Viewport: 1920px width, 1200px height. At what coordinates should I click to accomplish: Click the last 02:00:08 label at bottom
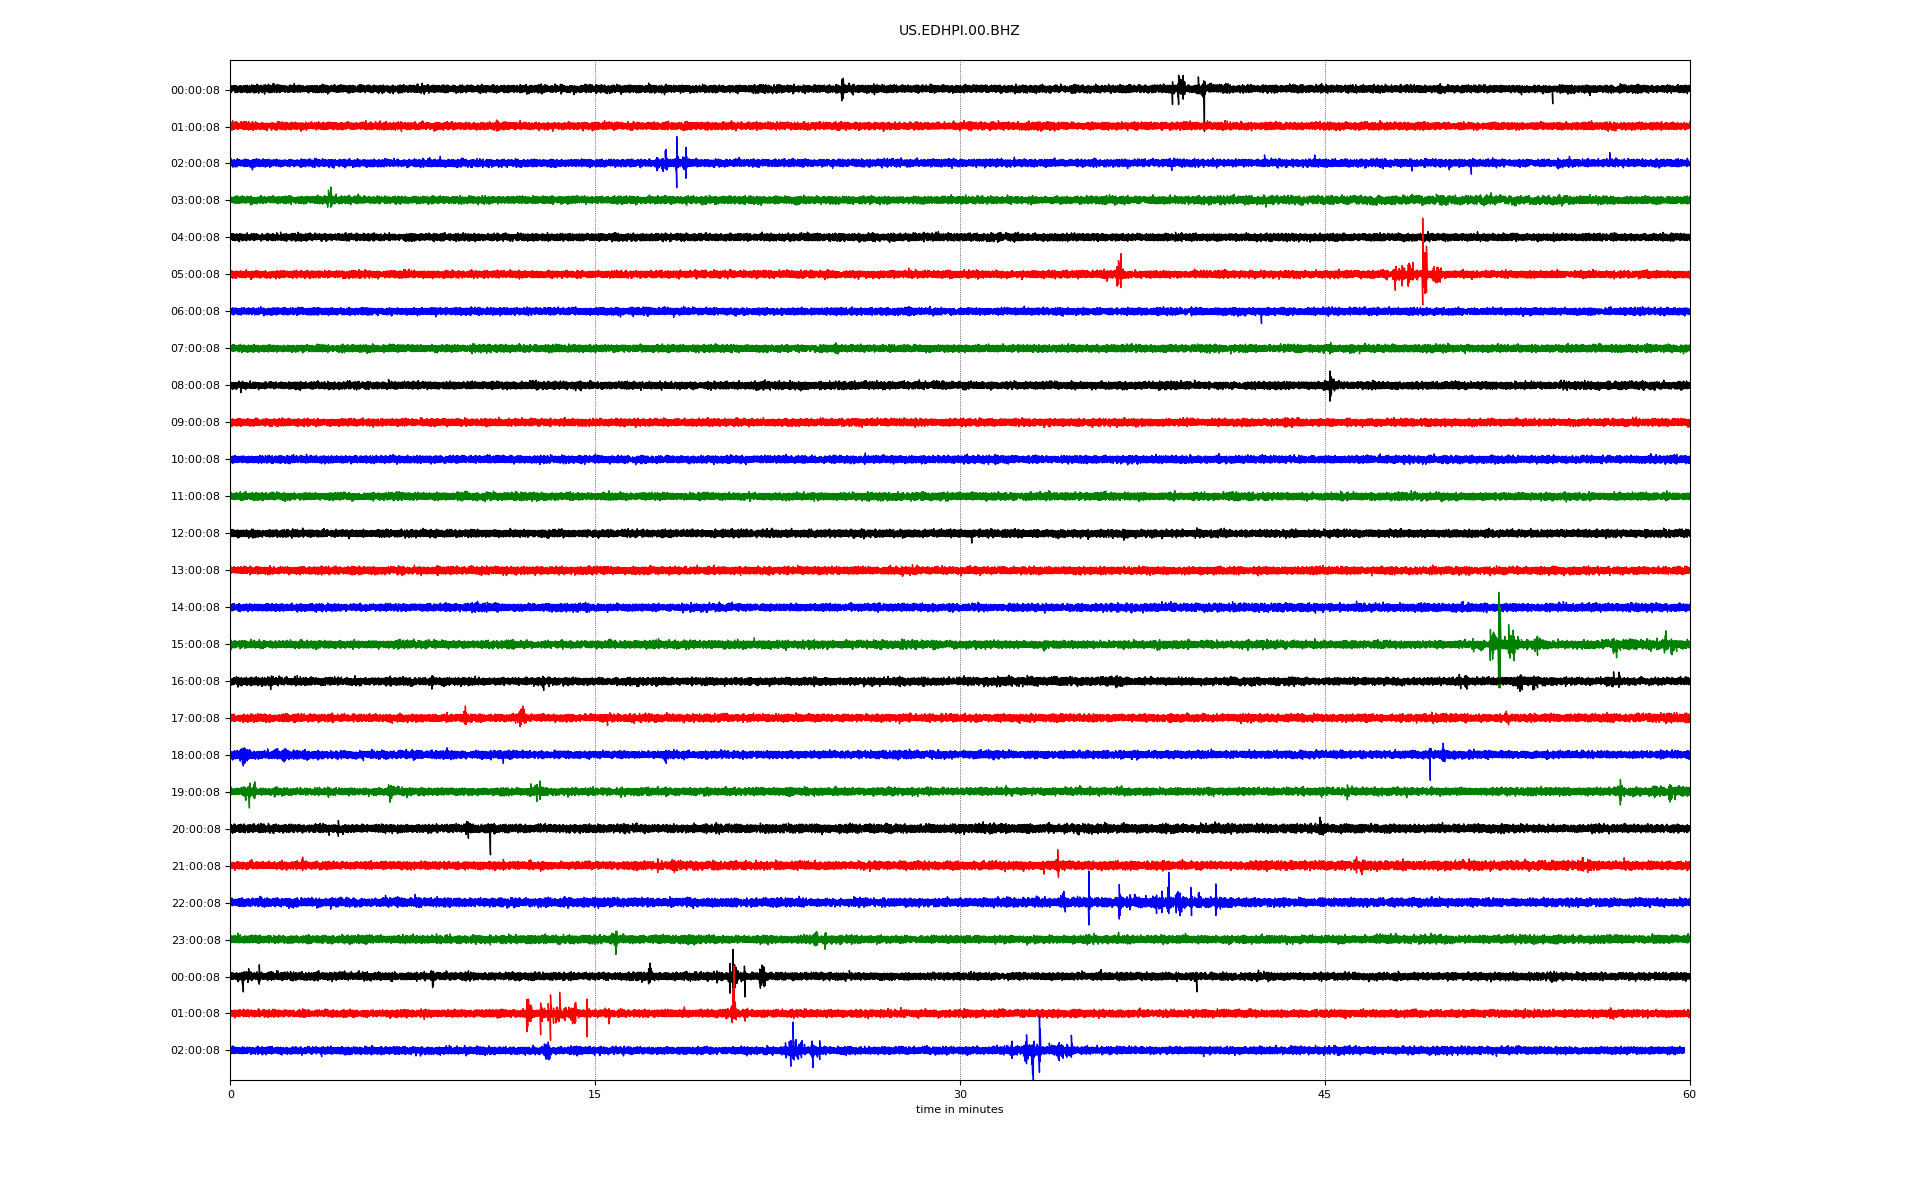[x=195, y=1051]
